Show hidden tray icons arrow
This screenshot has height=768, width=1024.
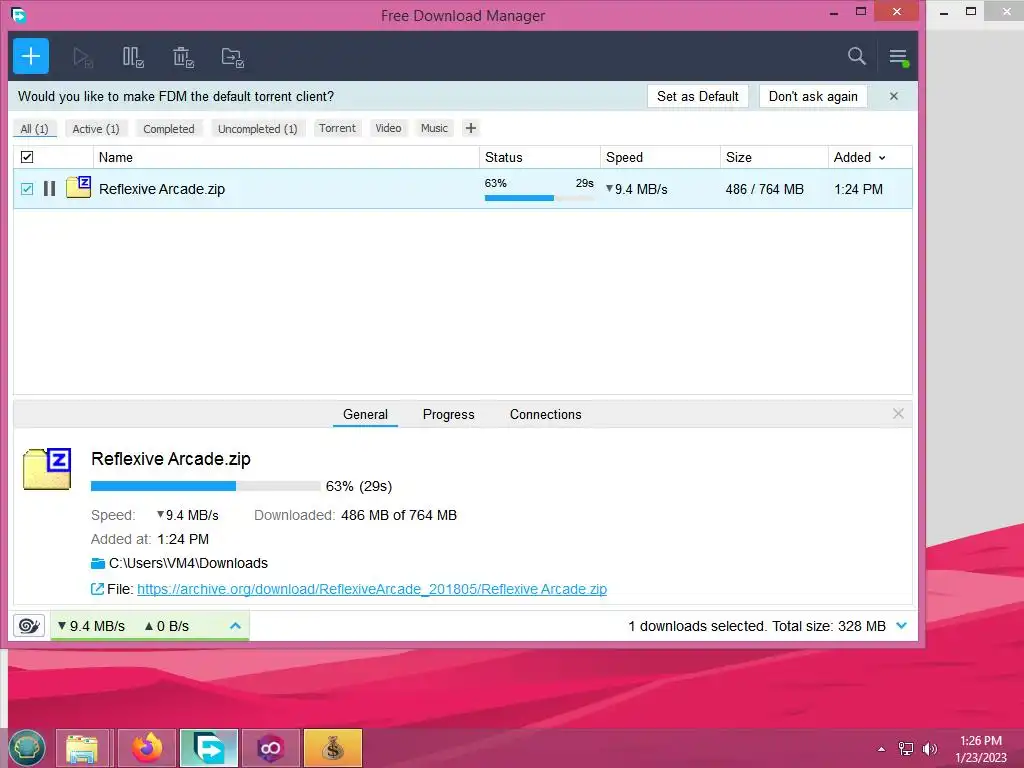(x=881, y=749)
